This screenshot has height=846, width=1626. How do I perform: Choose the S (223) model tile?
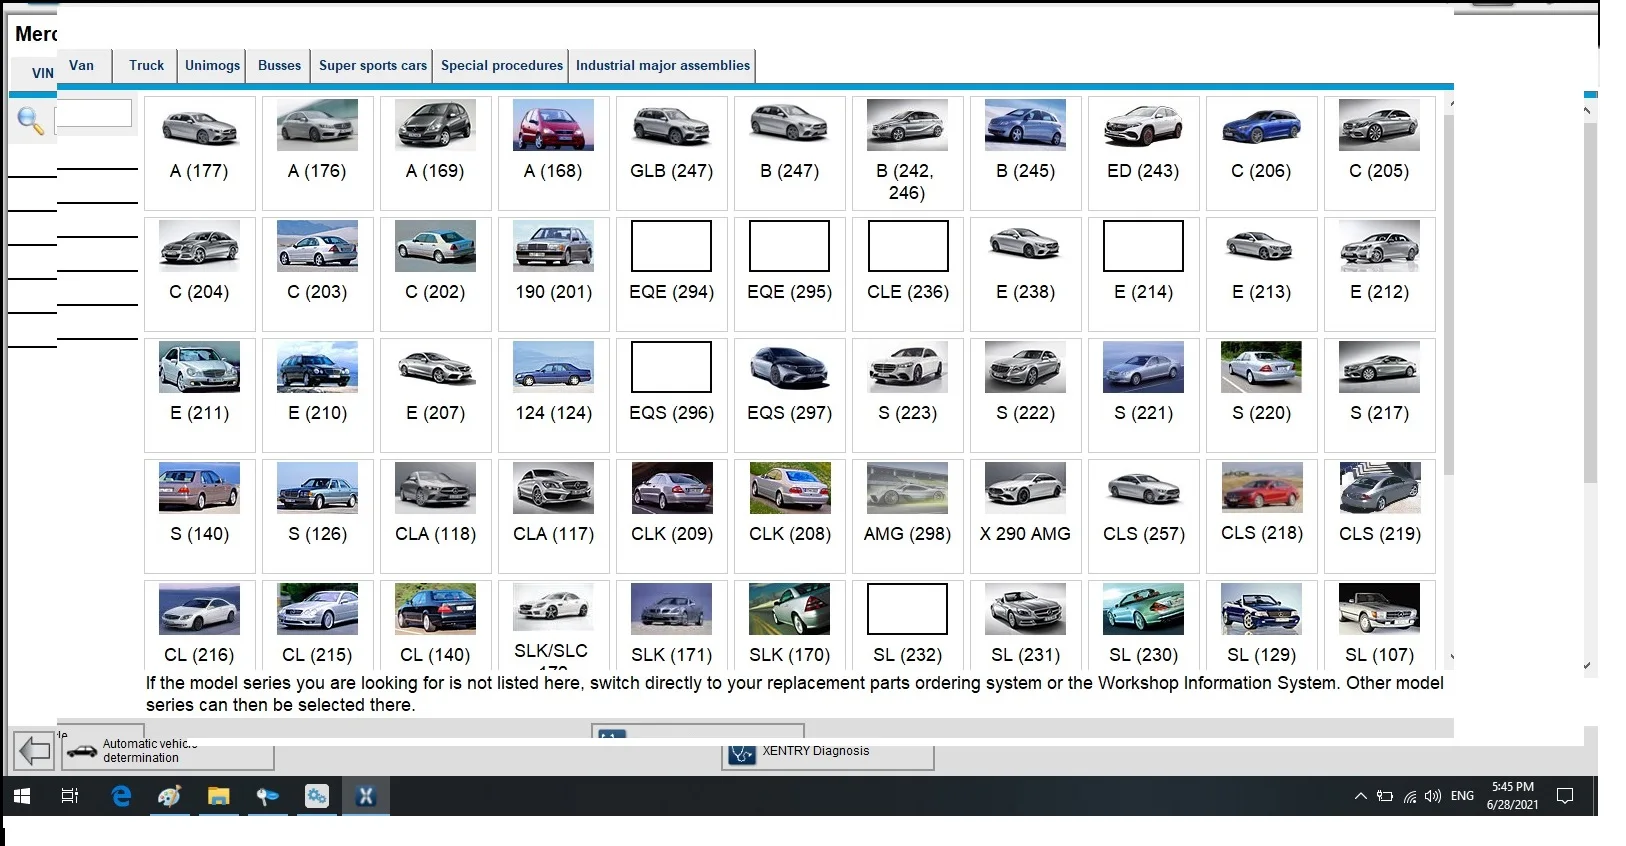point(908,395)
